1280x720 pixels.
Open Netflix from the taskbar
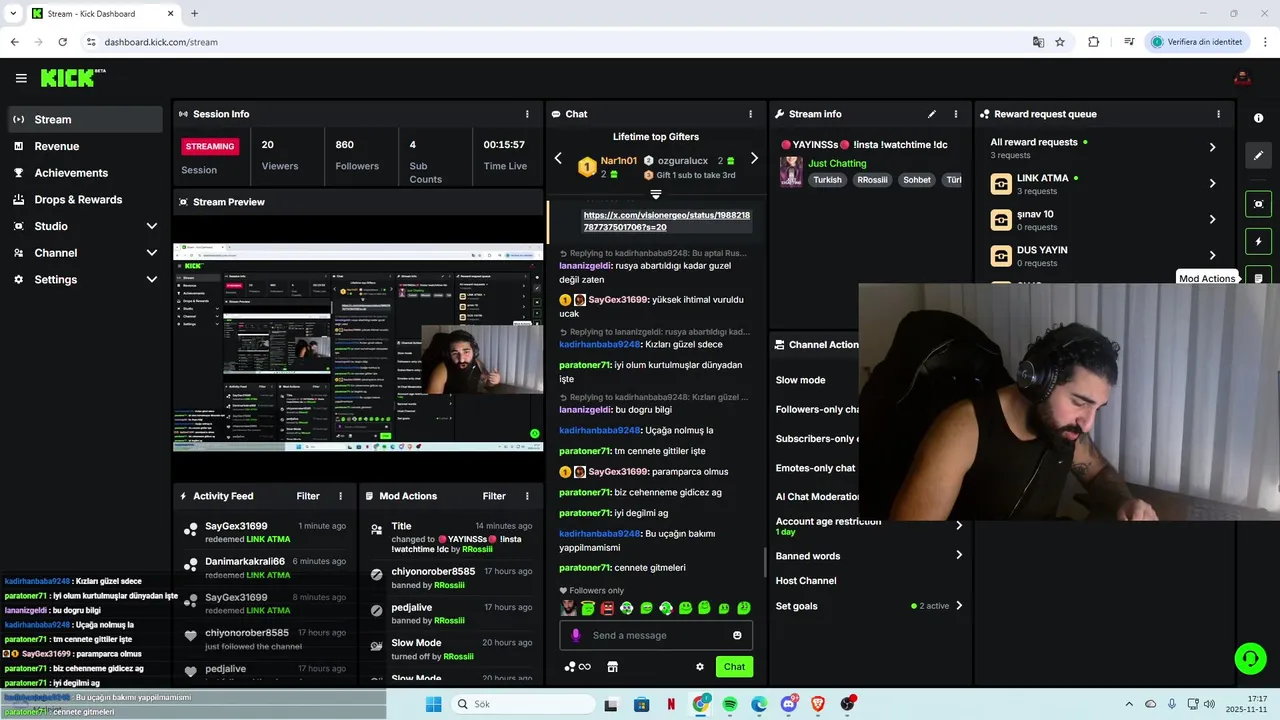coord(671,705)
